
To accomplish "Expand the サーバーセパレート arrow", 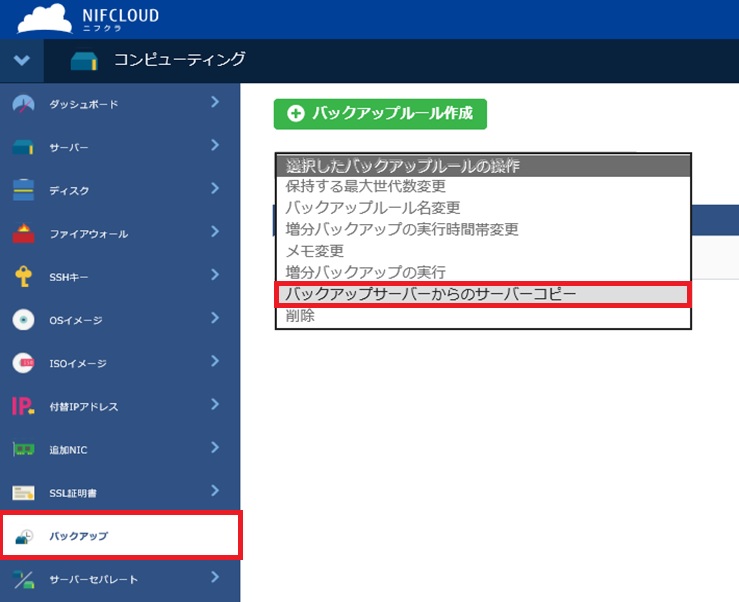I will click(215, 577).
